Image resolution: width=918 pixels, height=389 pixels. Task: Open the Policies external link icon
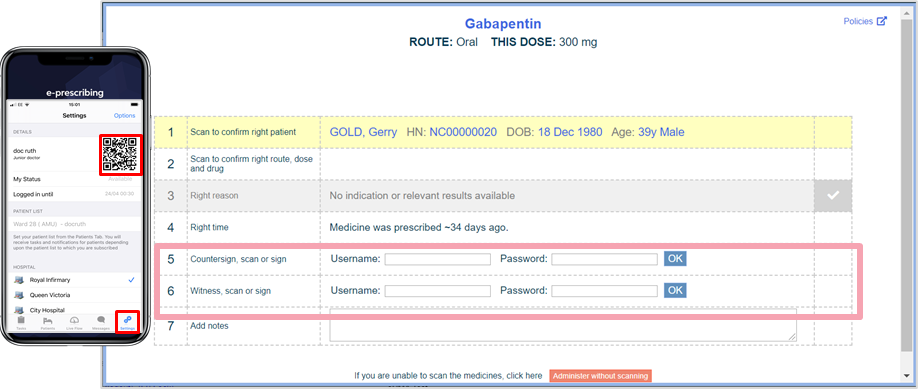882,21
